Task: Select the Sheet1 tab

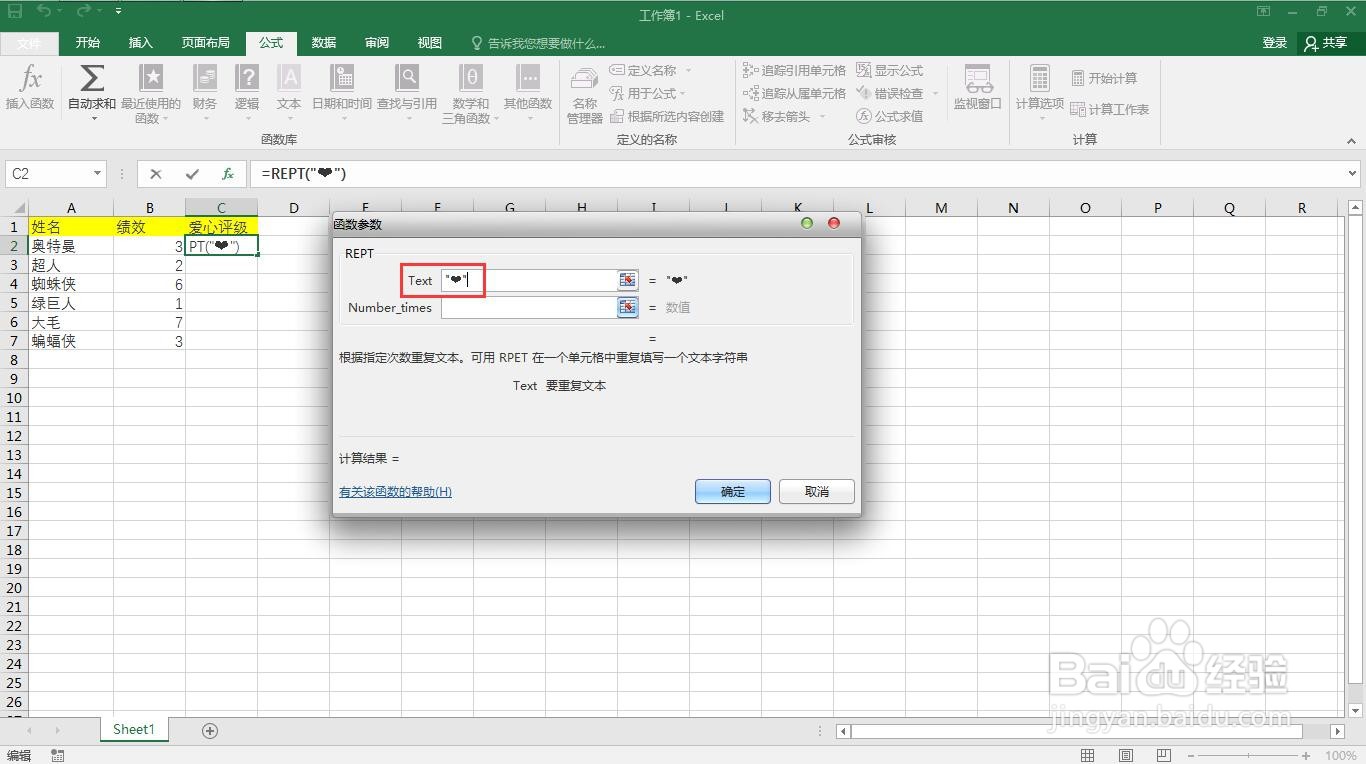Action: coord(134,730)
